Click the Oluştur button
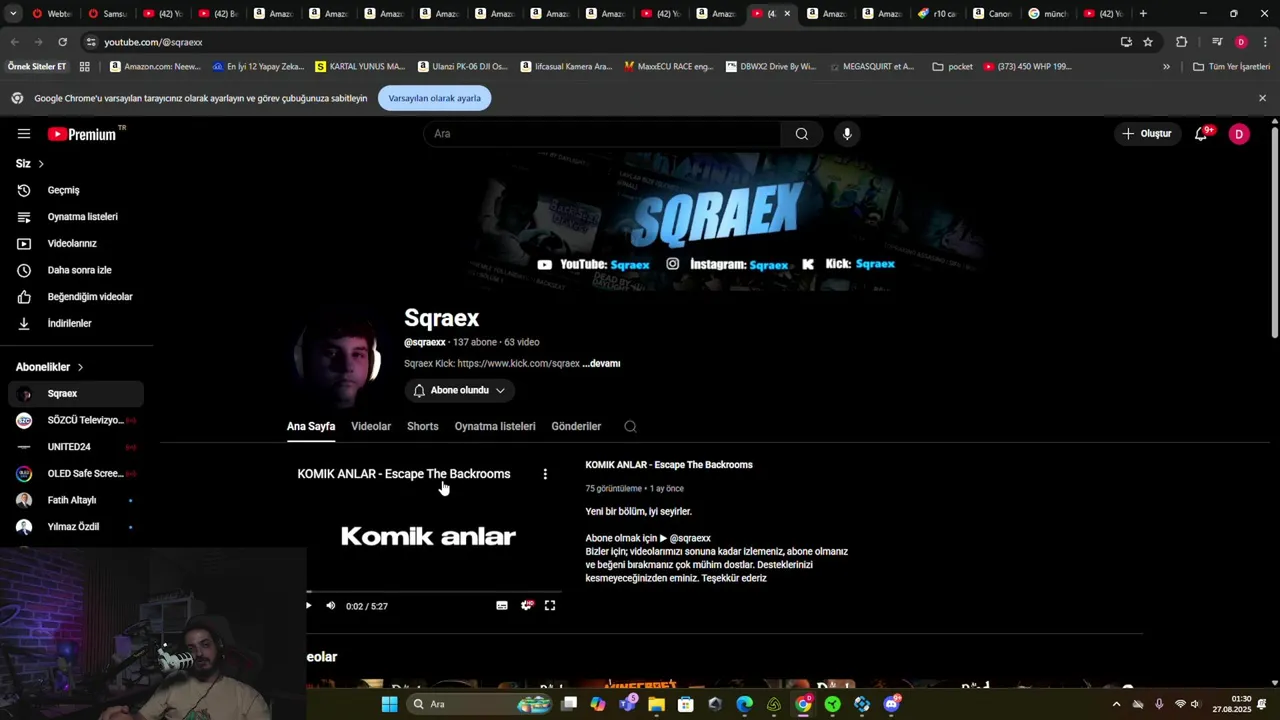This screenshot has height=720, width=1280. (1147, 134)
